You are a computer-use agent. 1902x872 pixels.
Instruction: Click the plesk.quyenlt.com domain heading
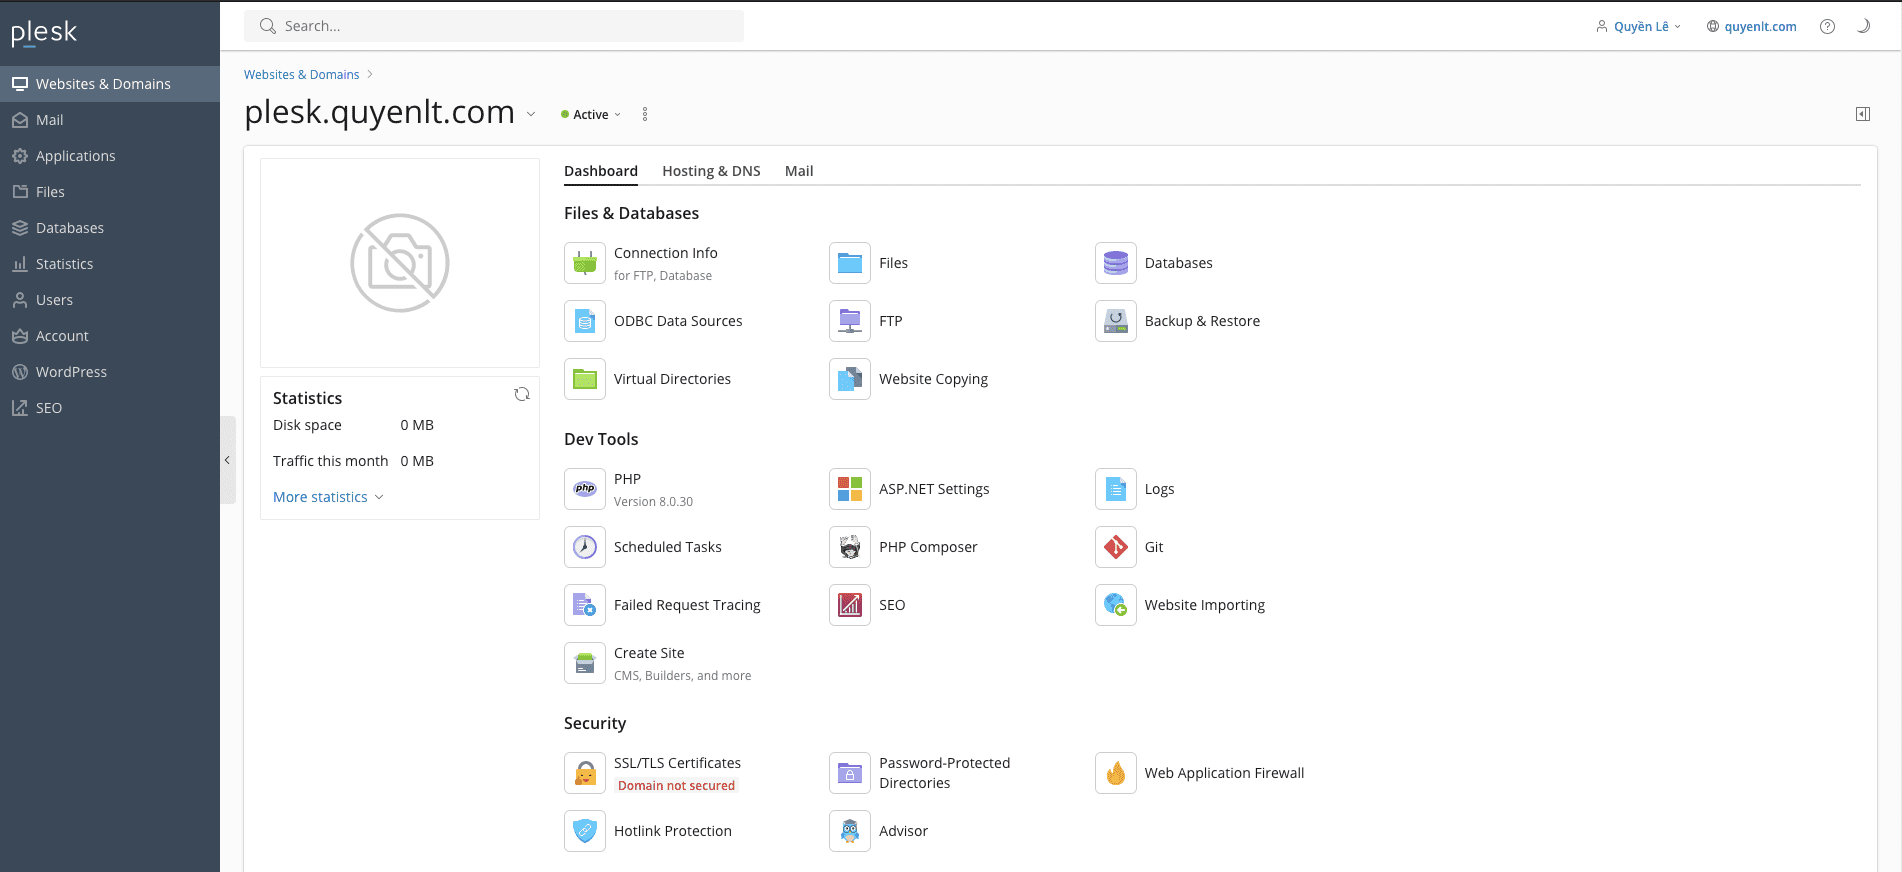click(x=379, y=112)
